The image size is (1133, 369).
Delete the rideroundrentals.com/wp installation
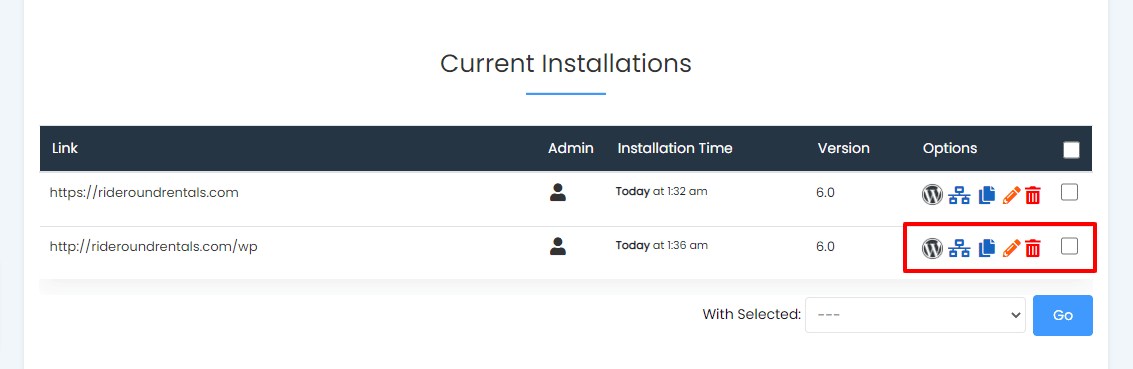pyautogui.click(x=1033, y=249)
